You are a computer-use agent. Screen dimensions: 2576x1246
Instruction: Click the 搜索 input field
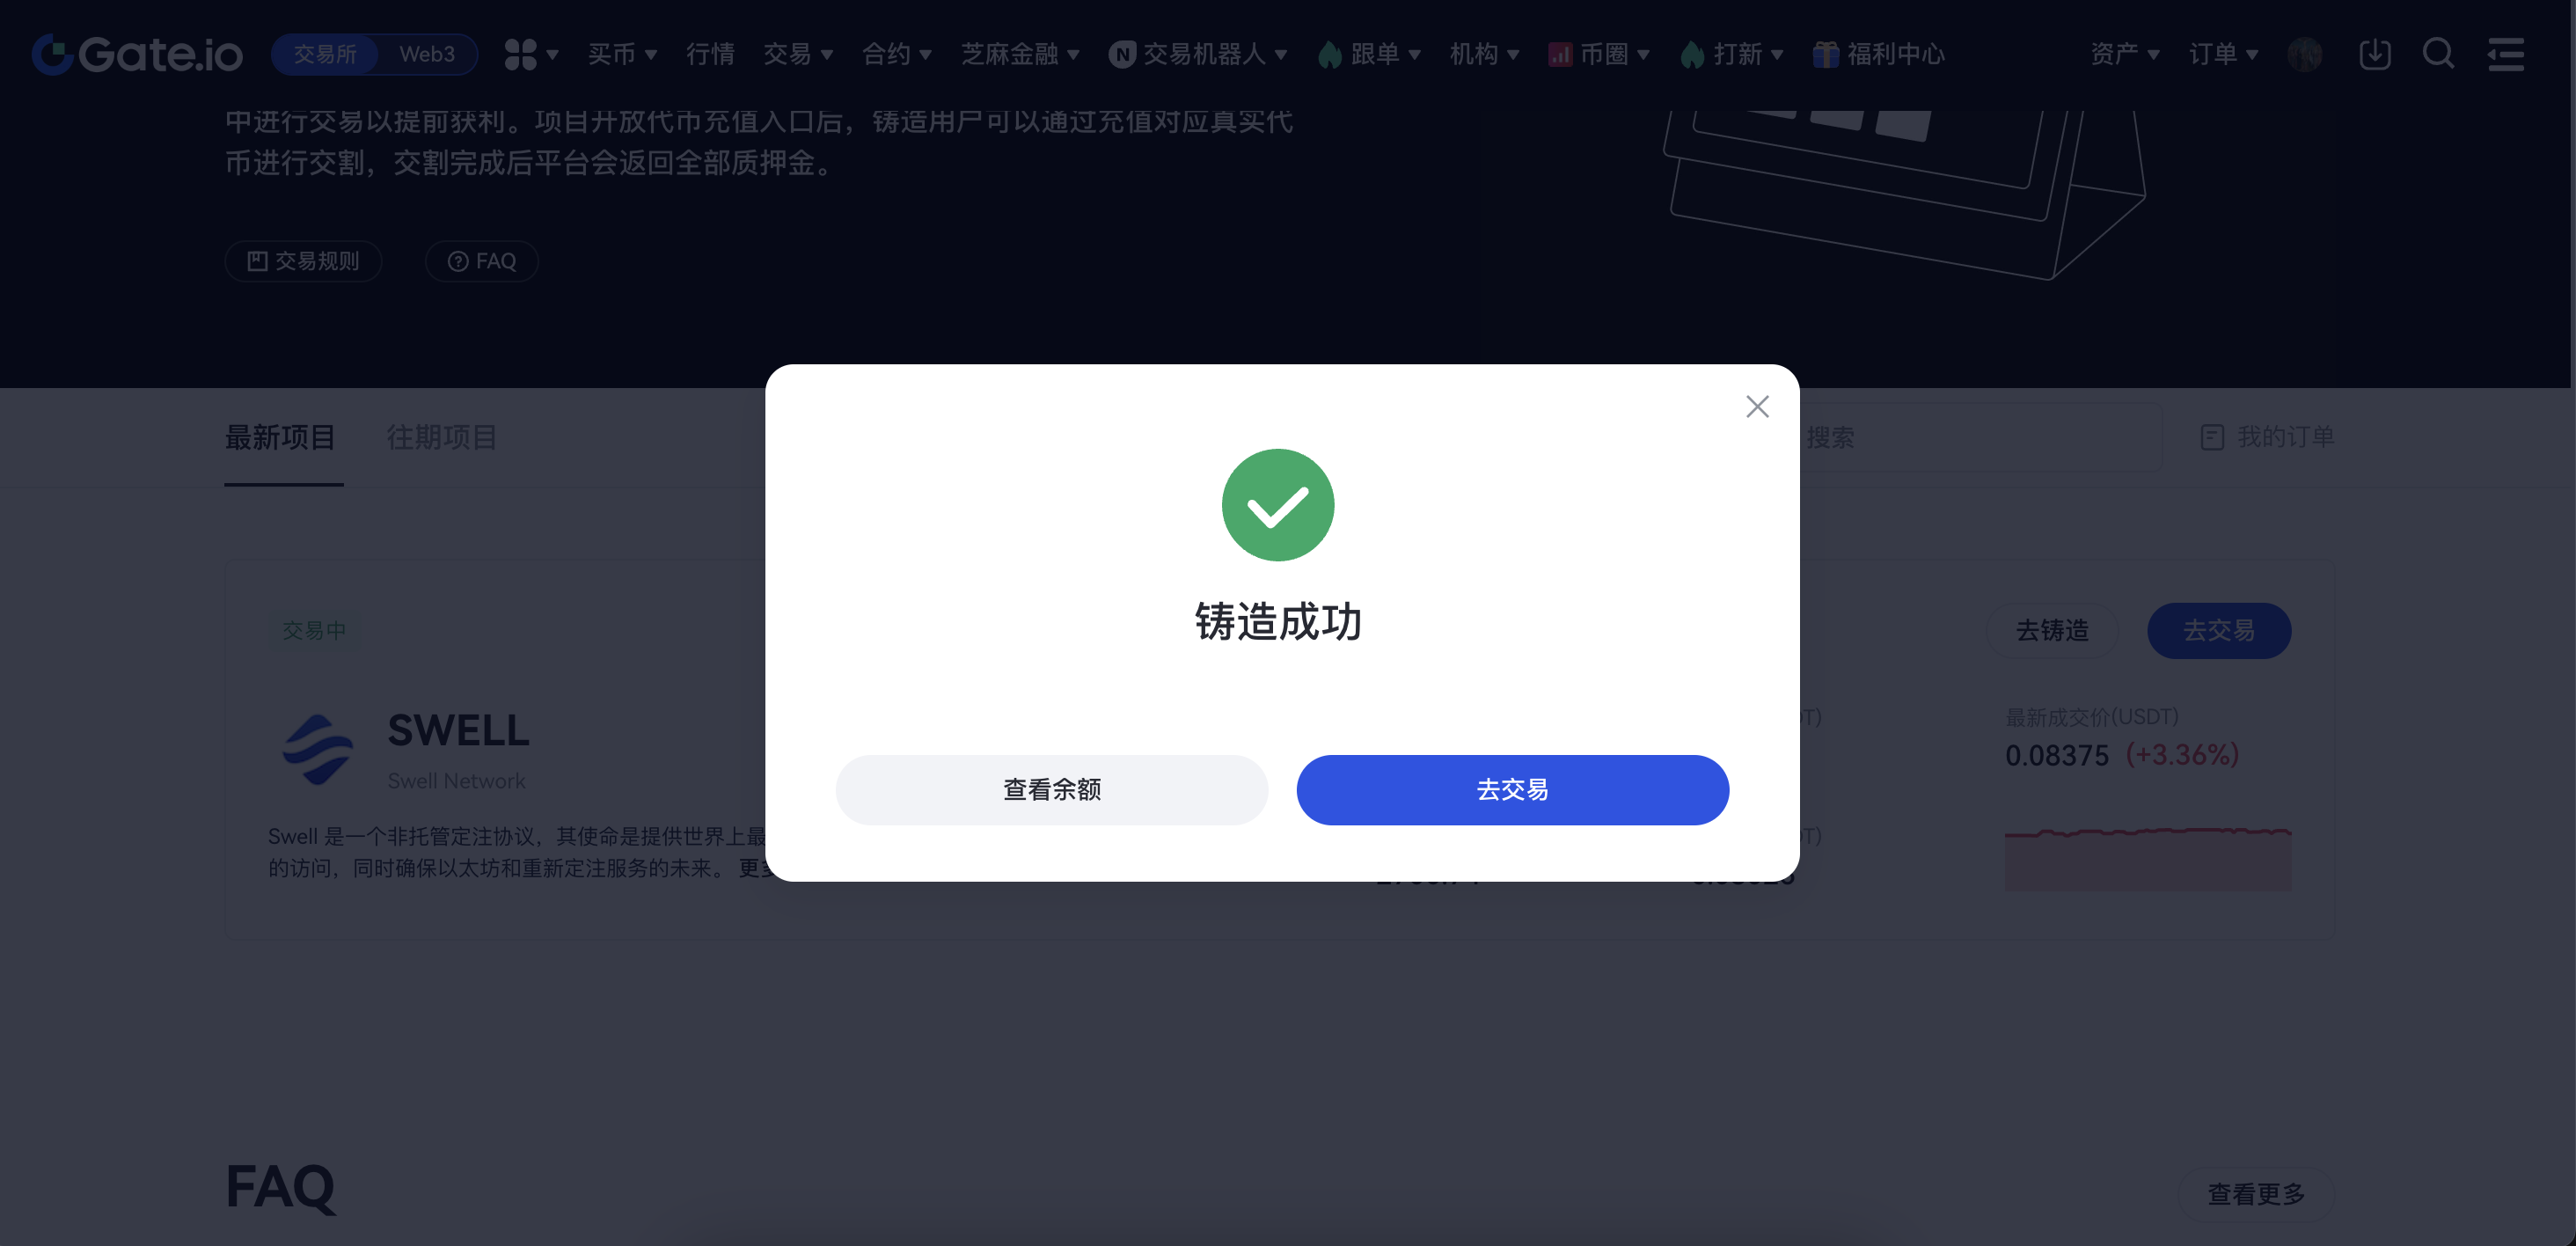click(1980, 437)
